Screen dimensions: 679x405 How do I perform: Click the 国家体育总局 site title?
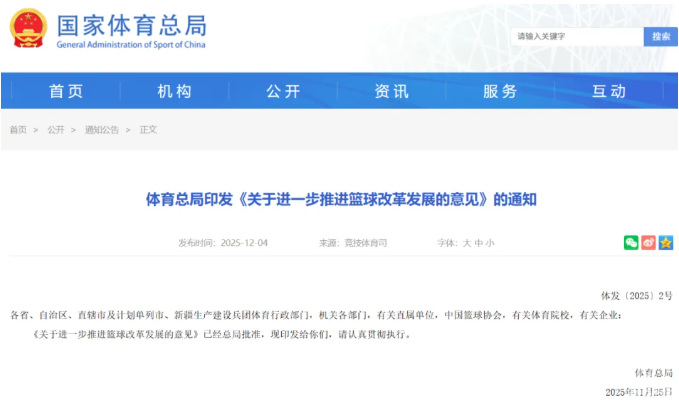[132, 25]
